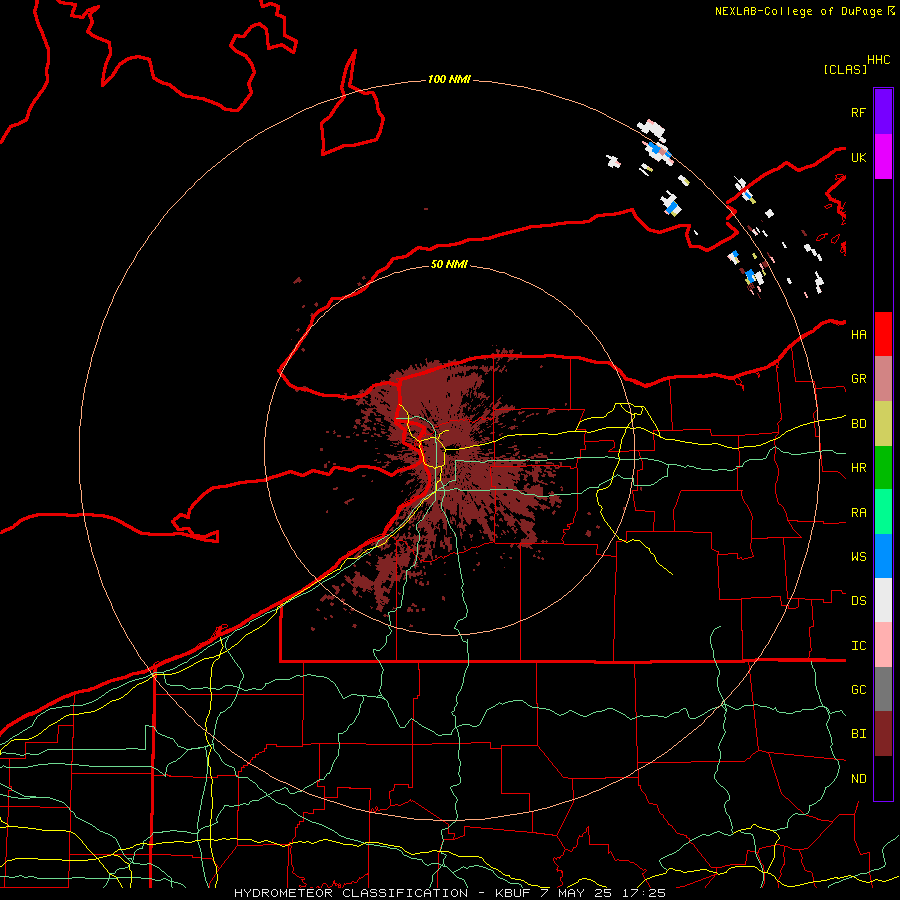Click the UK legend label
Image resolution: width=900 pixels, height=900 pixels.
pos(859,157)
